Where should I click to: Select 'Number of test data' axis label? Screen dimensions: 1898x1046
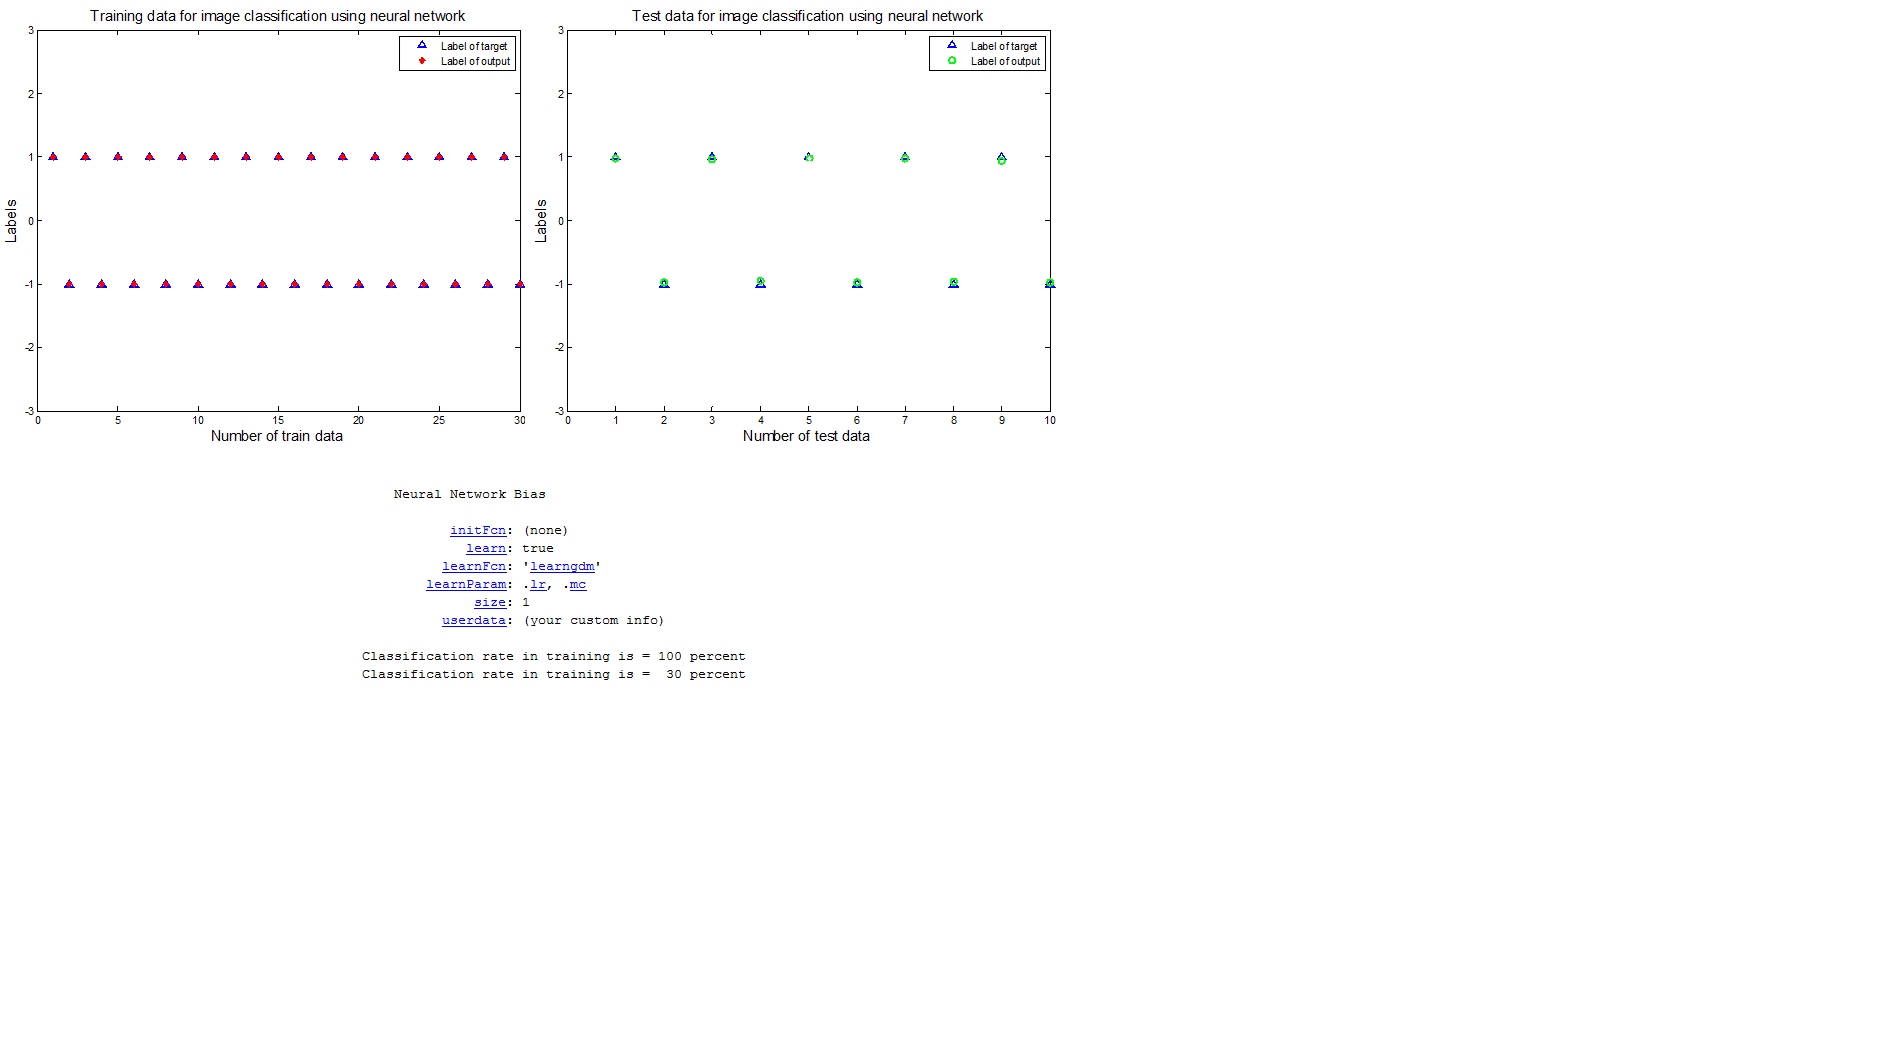(x=806, y=436)
